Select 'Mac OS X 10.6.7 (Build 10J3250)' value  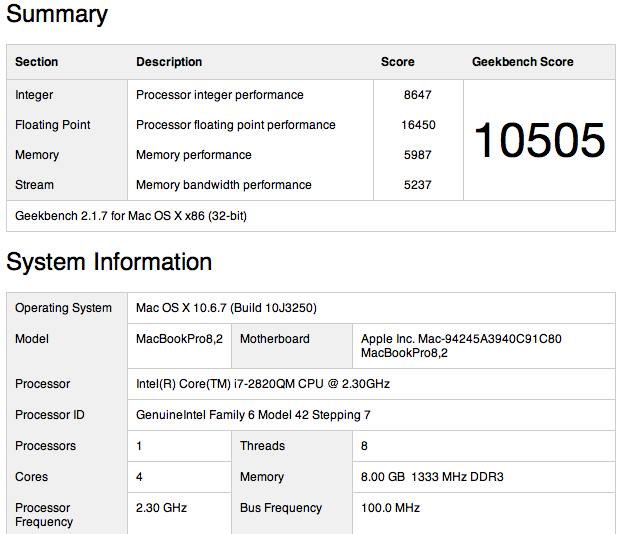tap(226, 308)
